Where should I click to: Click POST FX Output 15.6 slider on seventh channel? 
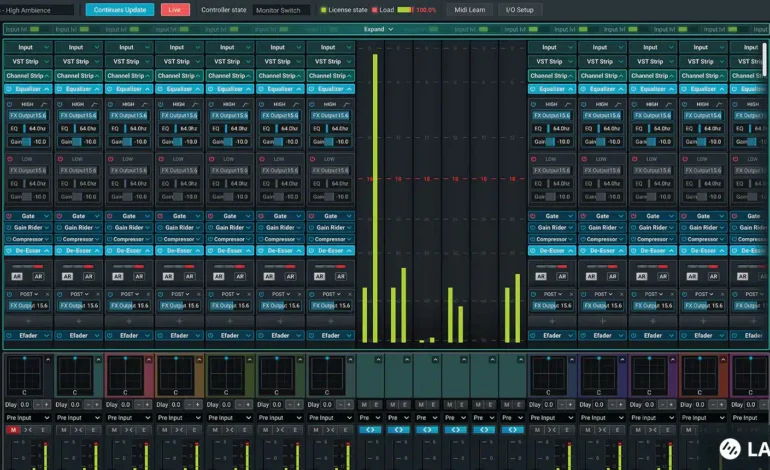(x=330, y=305)
